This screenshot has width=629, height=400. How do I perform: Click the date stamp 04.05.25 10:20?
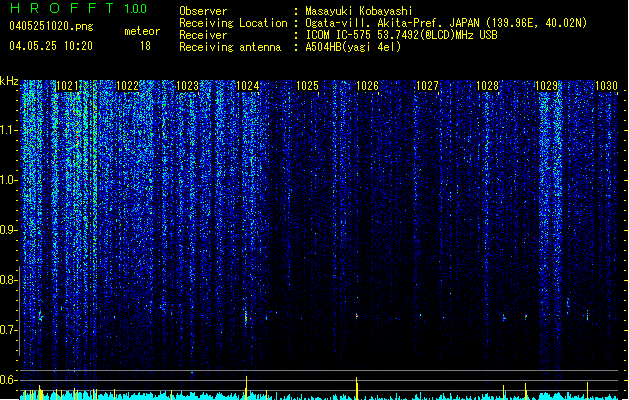pyautogui.click(x=51, y=46)
